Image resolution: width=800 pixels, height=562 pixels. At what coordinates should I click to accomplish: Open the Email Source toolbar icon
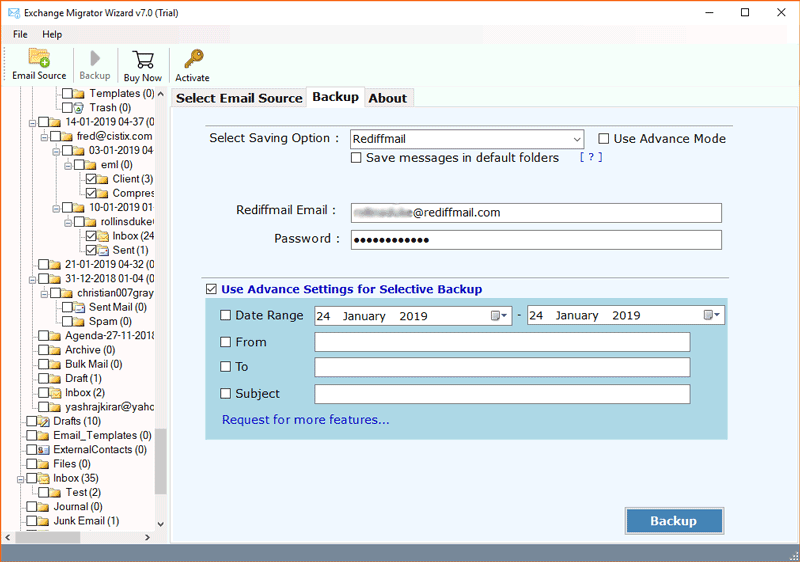pyautogui.click(x=39, y=58)
